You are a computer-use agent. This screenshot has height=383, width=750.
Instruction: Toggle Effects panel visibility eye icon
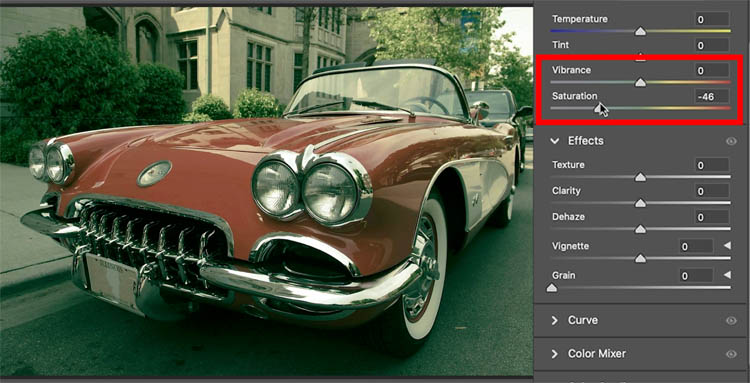731,141
